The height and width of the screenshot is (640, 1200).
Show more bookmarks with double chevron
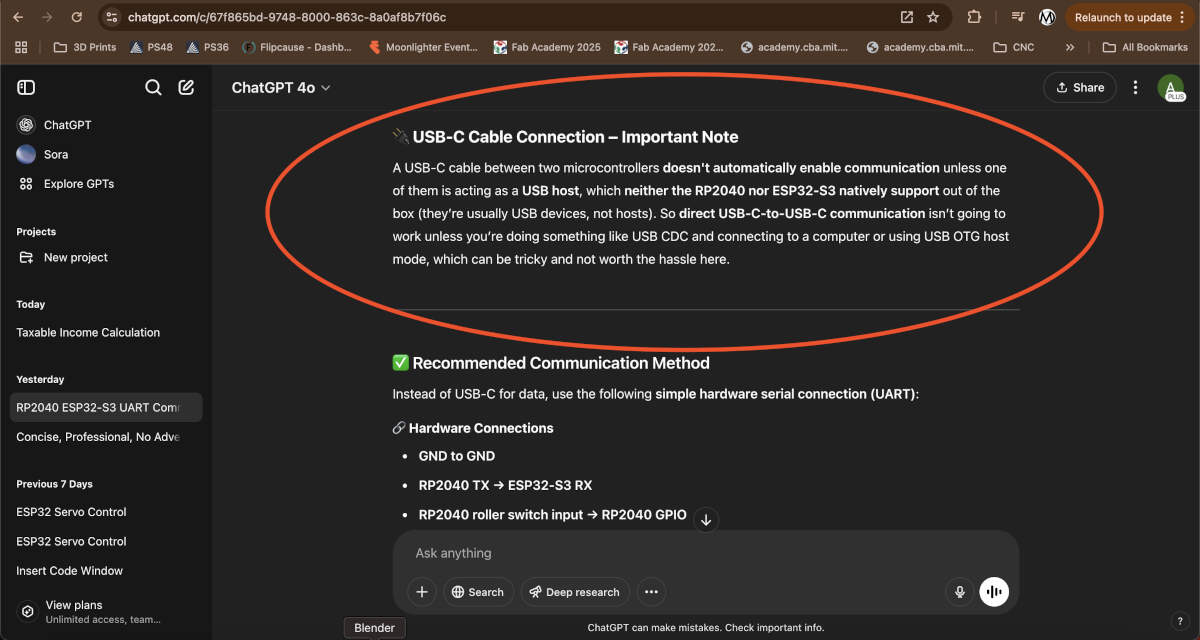[x=1070, y=47]
